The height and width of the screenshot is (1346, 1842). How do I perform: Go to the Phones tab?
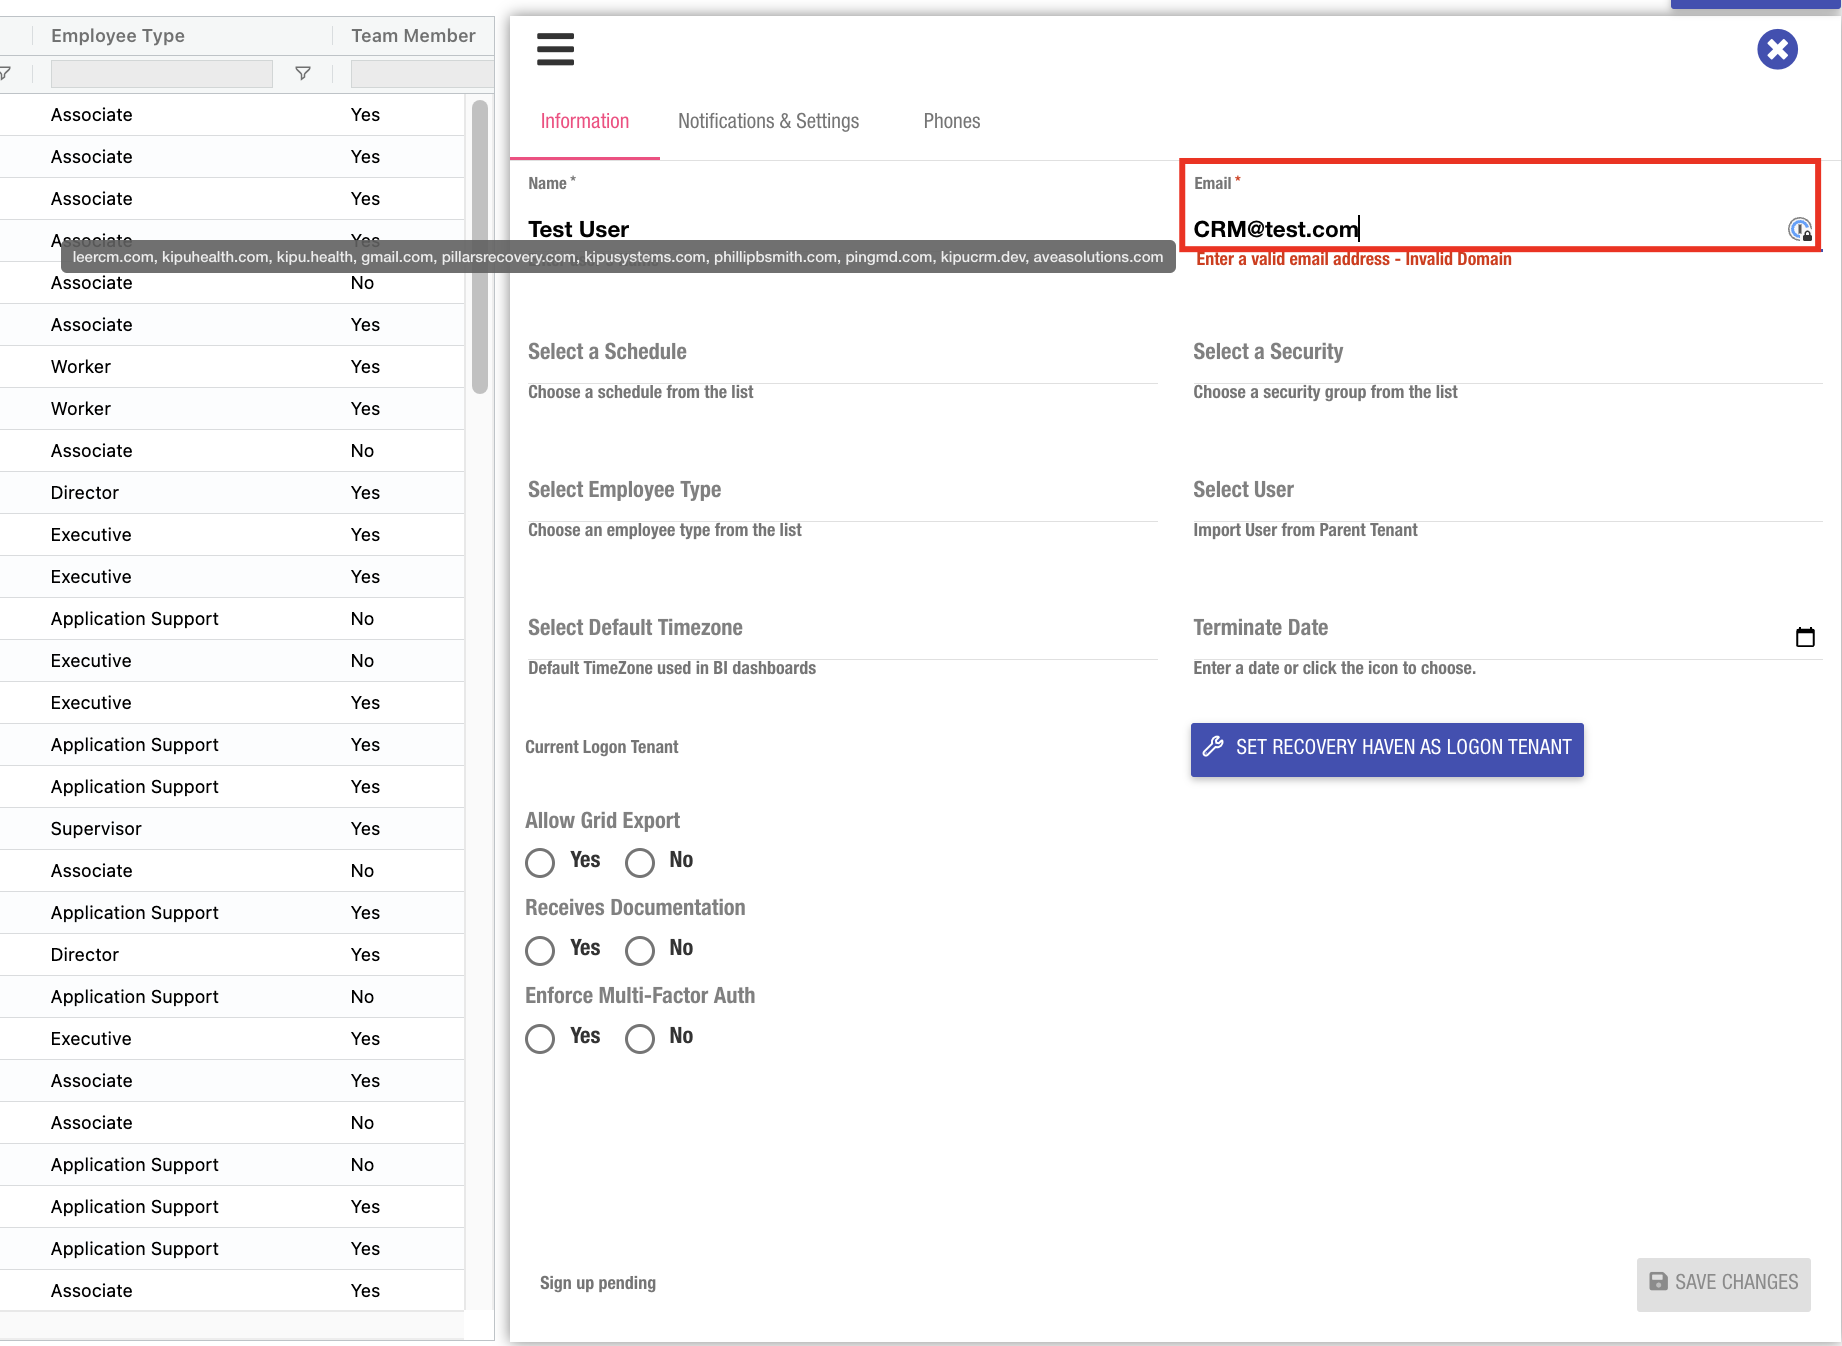[x=951, y=121]
